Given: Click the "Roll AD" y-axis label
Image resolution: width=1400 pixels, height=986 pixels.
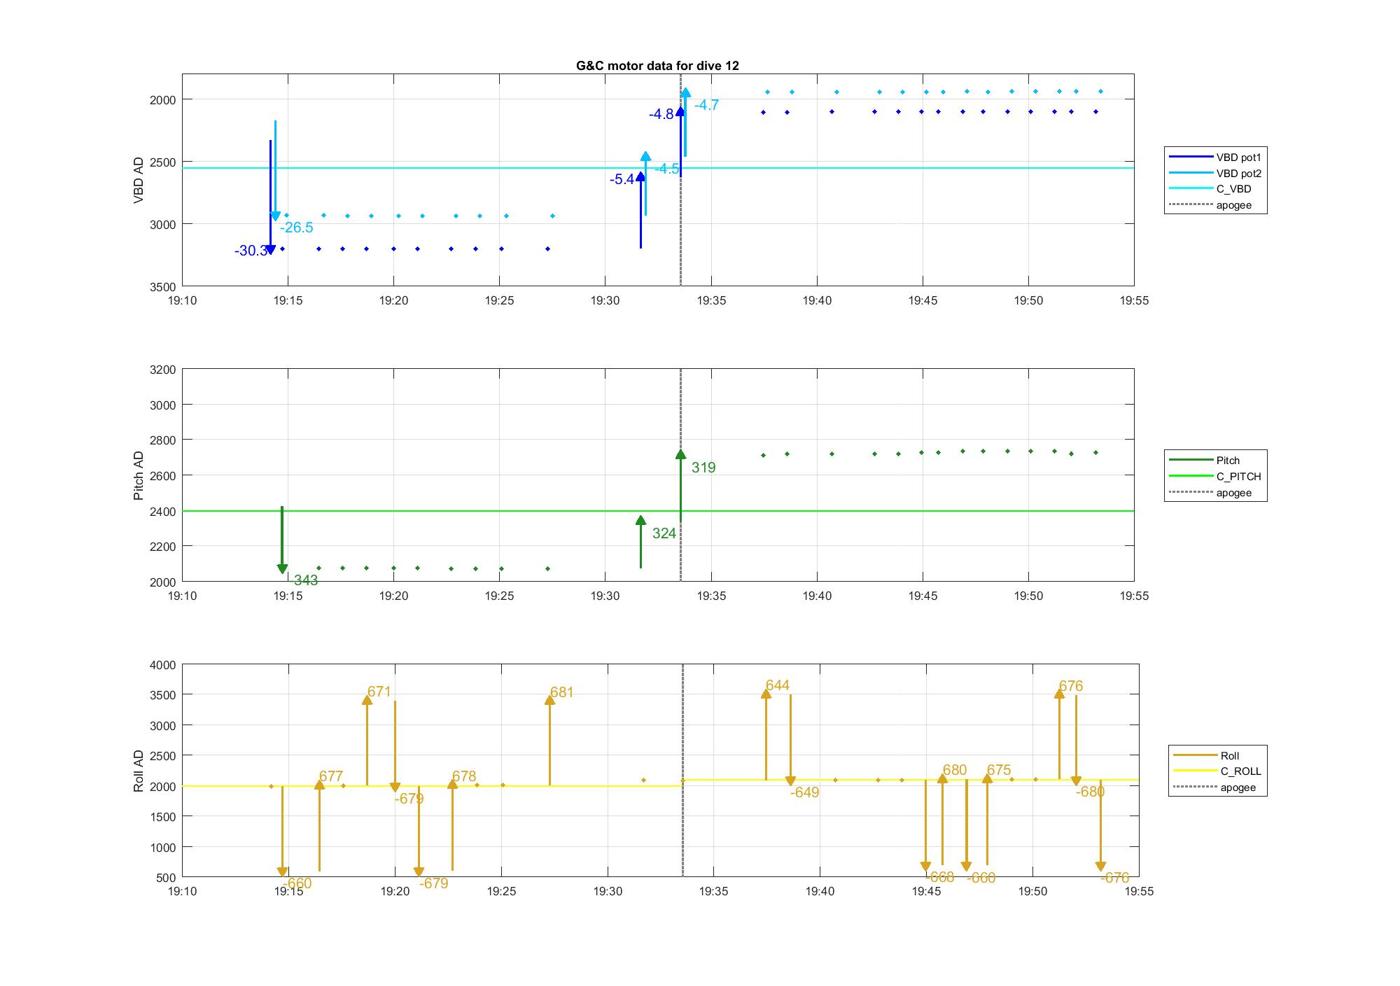Looking at the screenshot, I should [139, 771].
